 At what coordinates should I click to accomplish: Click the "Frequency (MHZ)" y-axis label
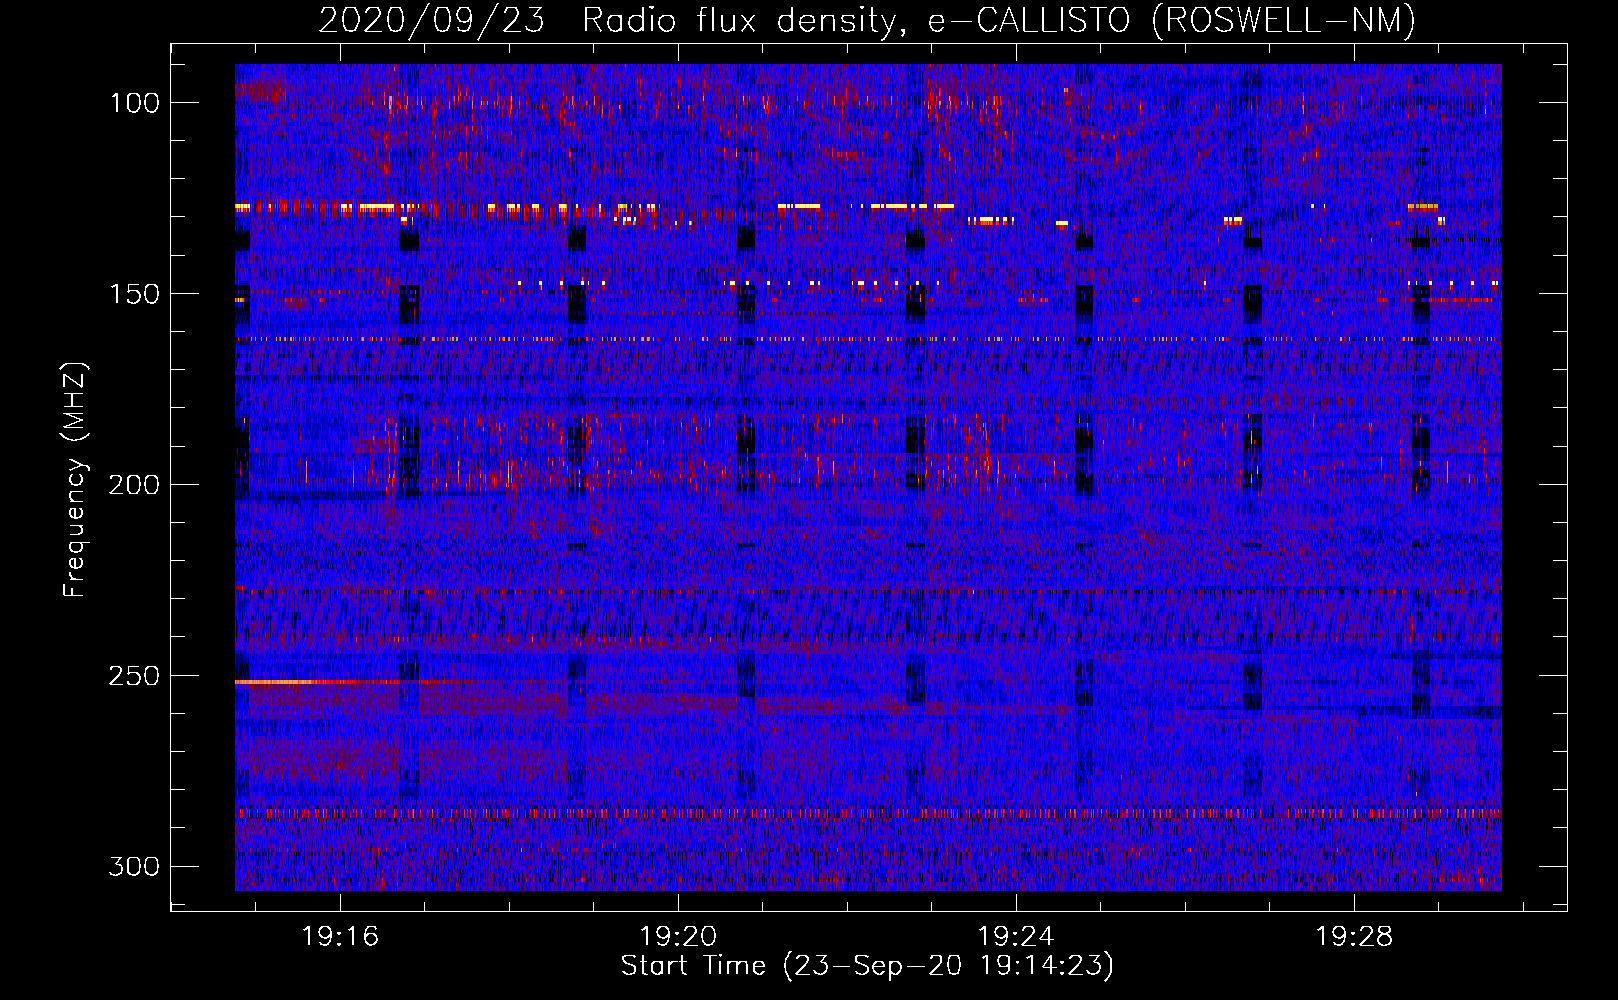pyautogui.click(x=75, y=479)
